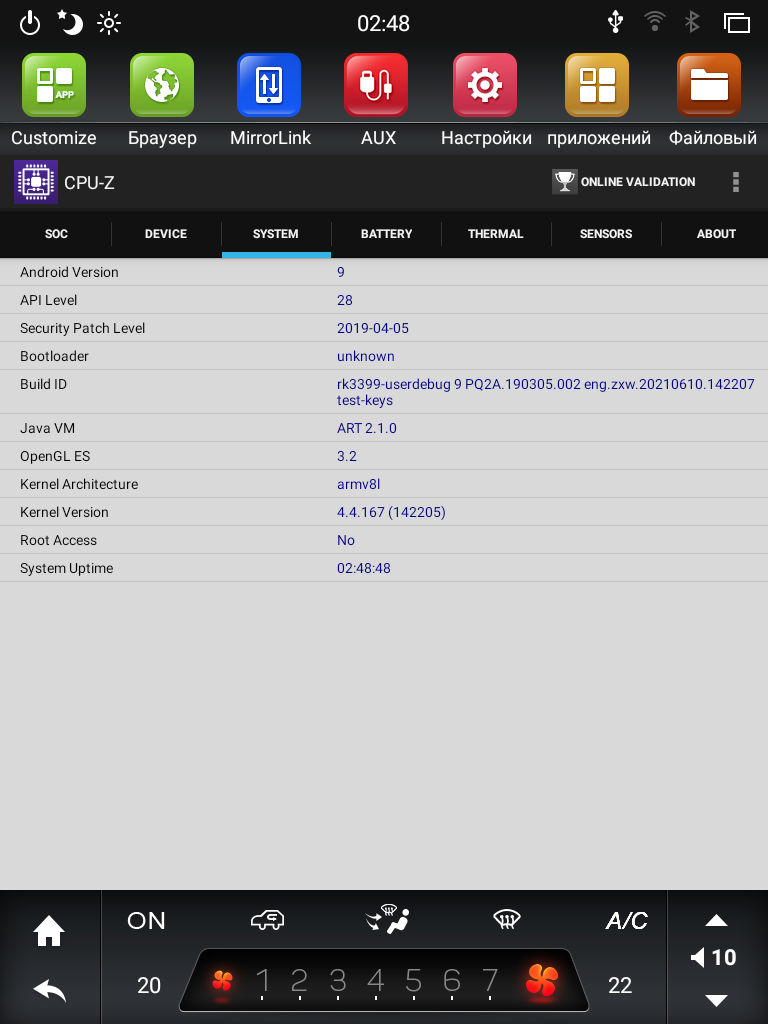The height and width of the screenshot is (1024, 768).
Task: Lower volume with down arrow
Action: tap(716, 1000)
